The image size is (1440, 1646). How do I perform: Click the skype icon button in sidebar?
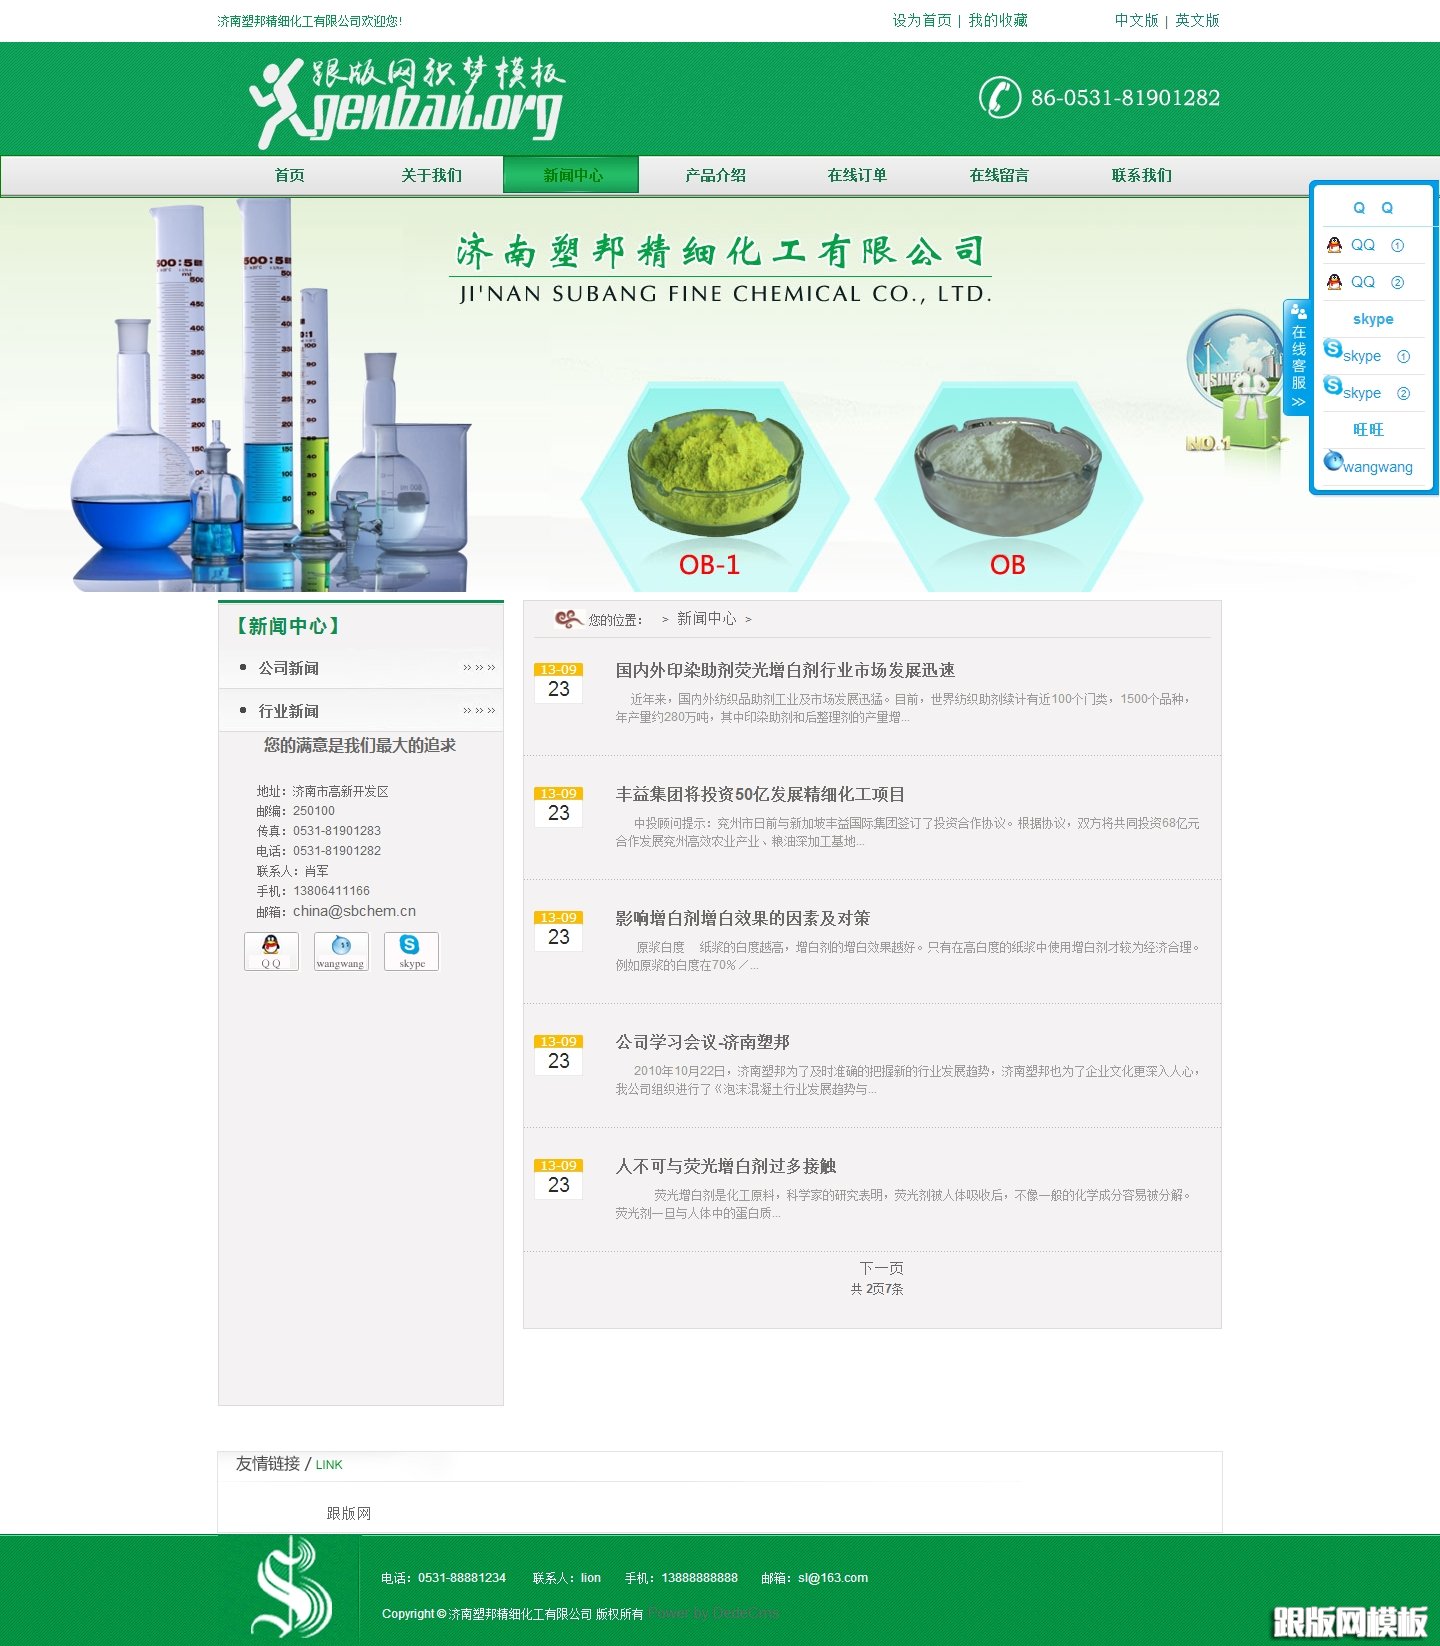click(x=411, y=951)
